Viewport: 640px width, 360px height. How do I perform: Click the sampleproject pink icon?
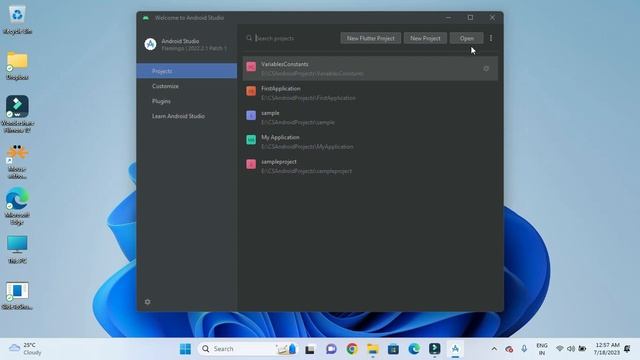251,164
